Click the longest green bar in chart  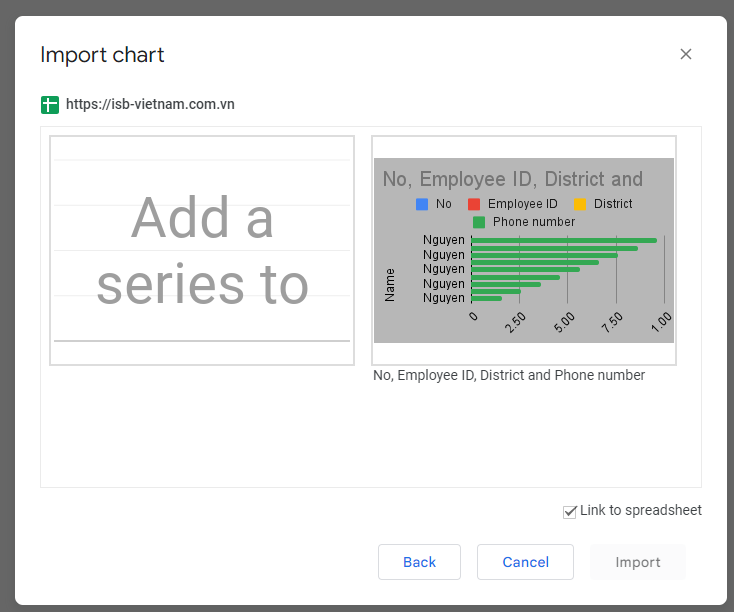564,240
